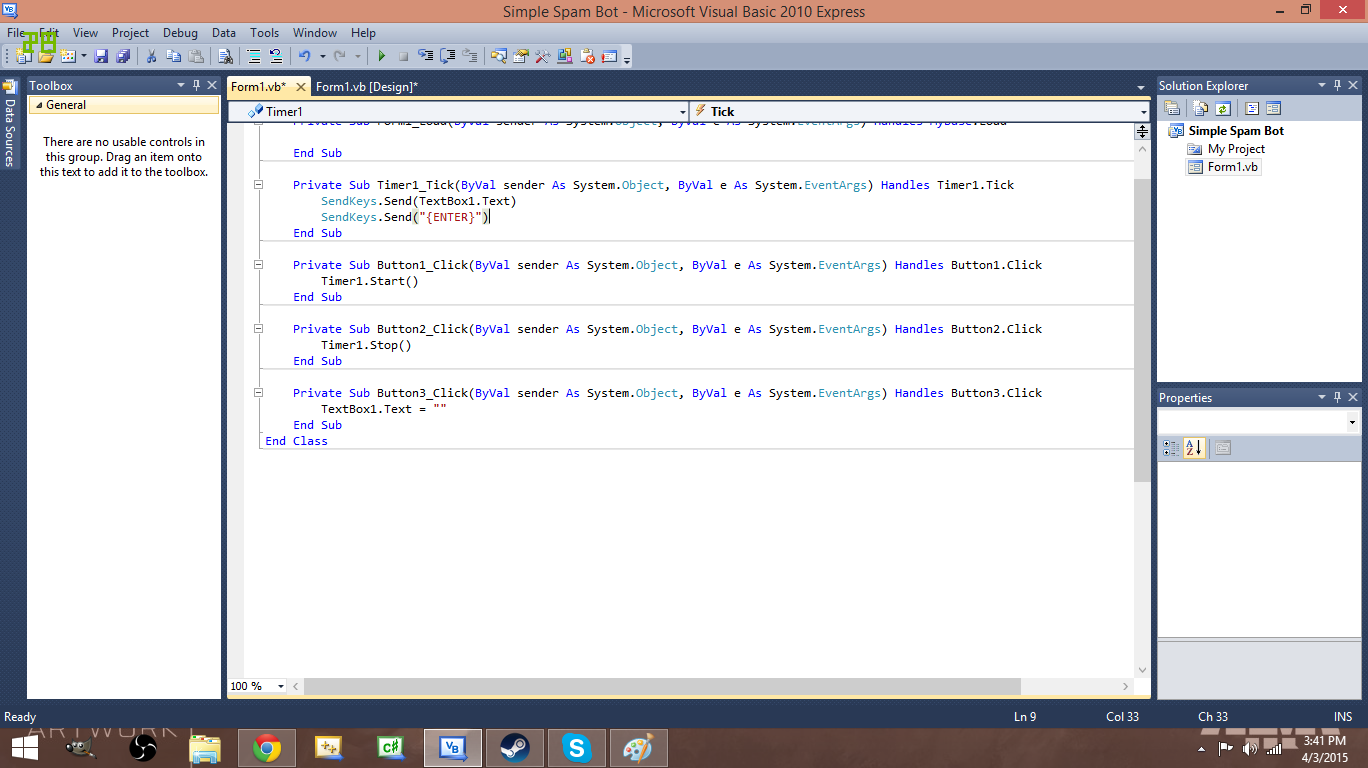Viewport: 1368px width, 768px height.
Task: Open the Undo history dropdown arrow
Action: (x=322, y=56)
